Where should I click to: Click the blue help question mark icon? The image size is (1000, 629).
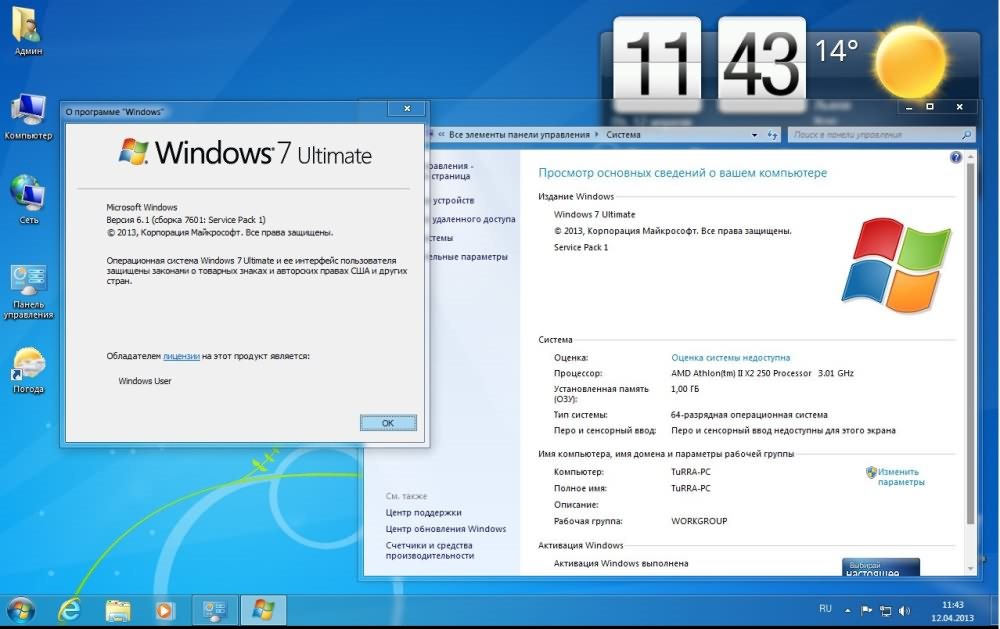click(x=956, y=157)
